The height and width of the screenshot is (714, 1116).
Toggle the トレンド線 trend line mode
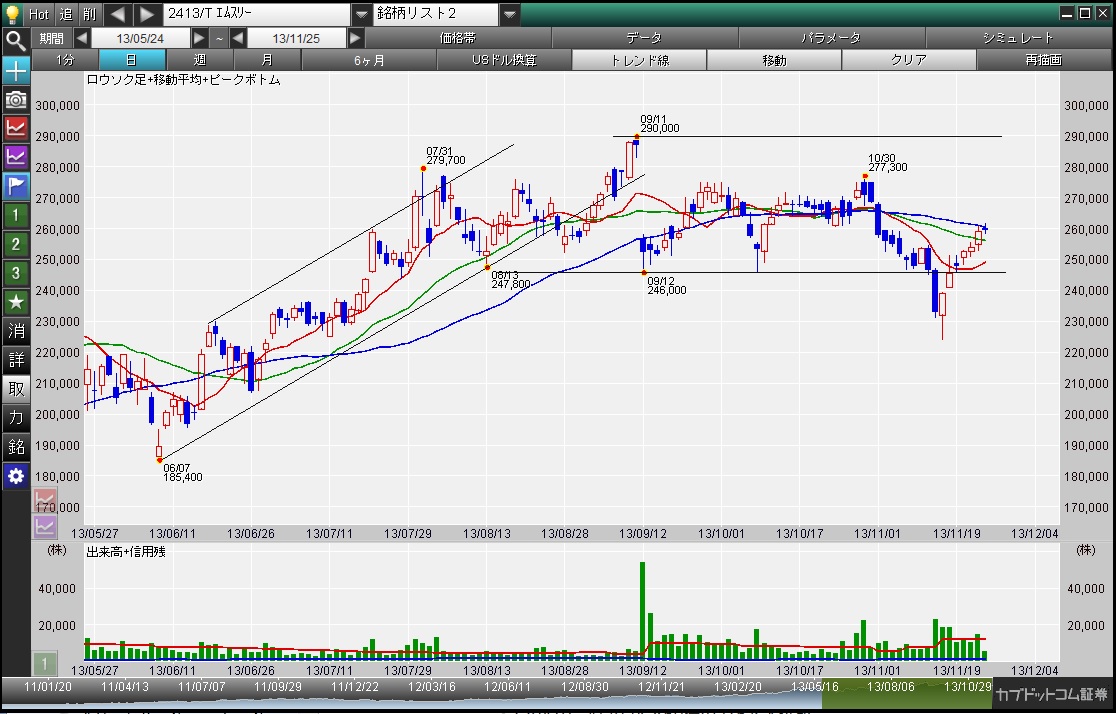point(638,60)
